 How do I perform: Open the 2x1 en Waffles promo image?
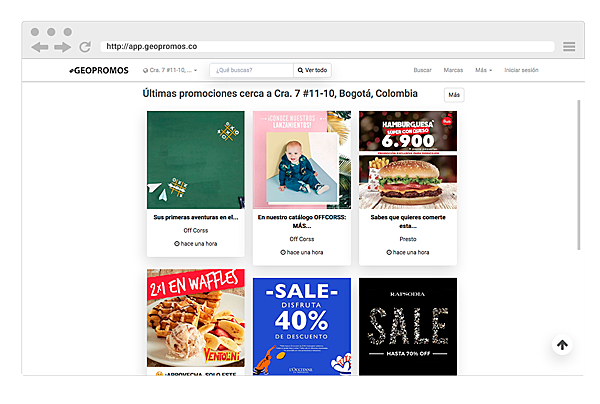pyautogui.click(x=196, y=318)
